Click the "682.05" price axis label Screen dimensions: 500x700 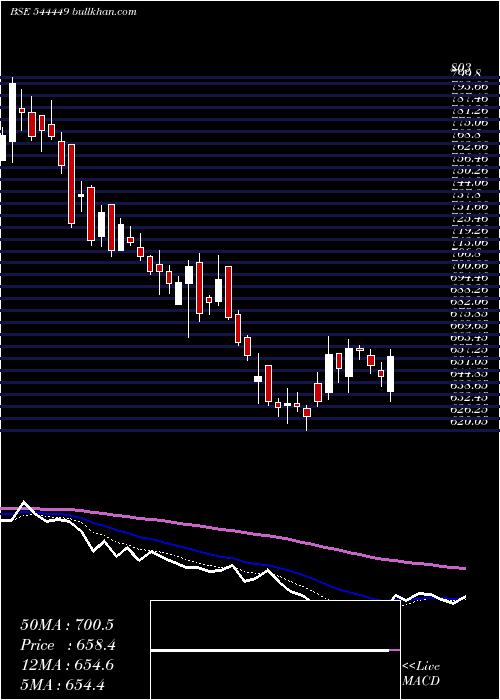pos(469,302)
